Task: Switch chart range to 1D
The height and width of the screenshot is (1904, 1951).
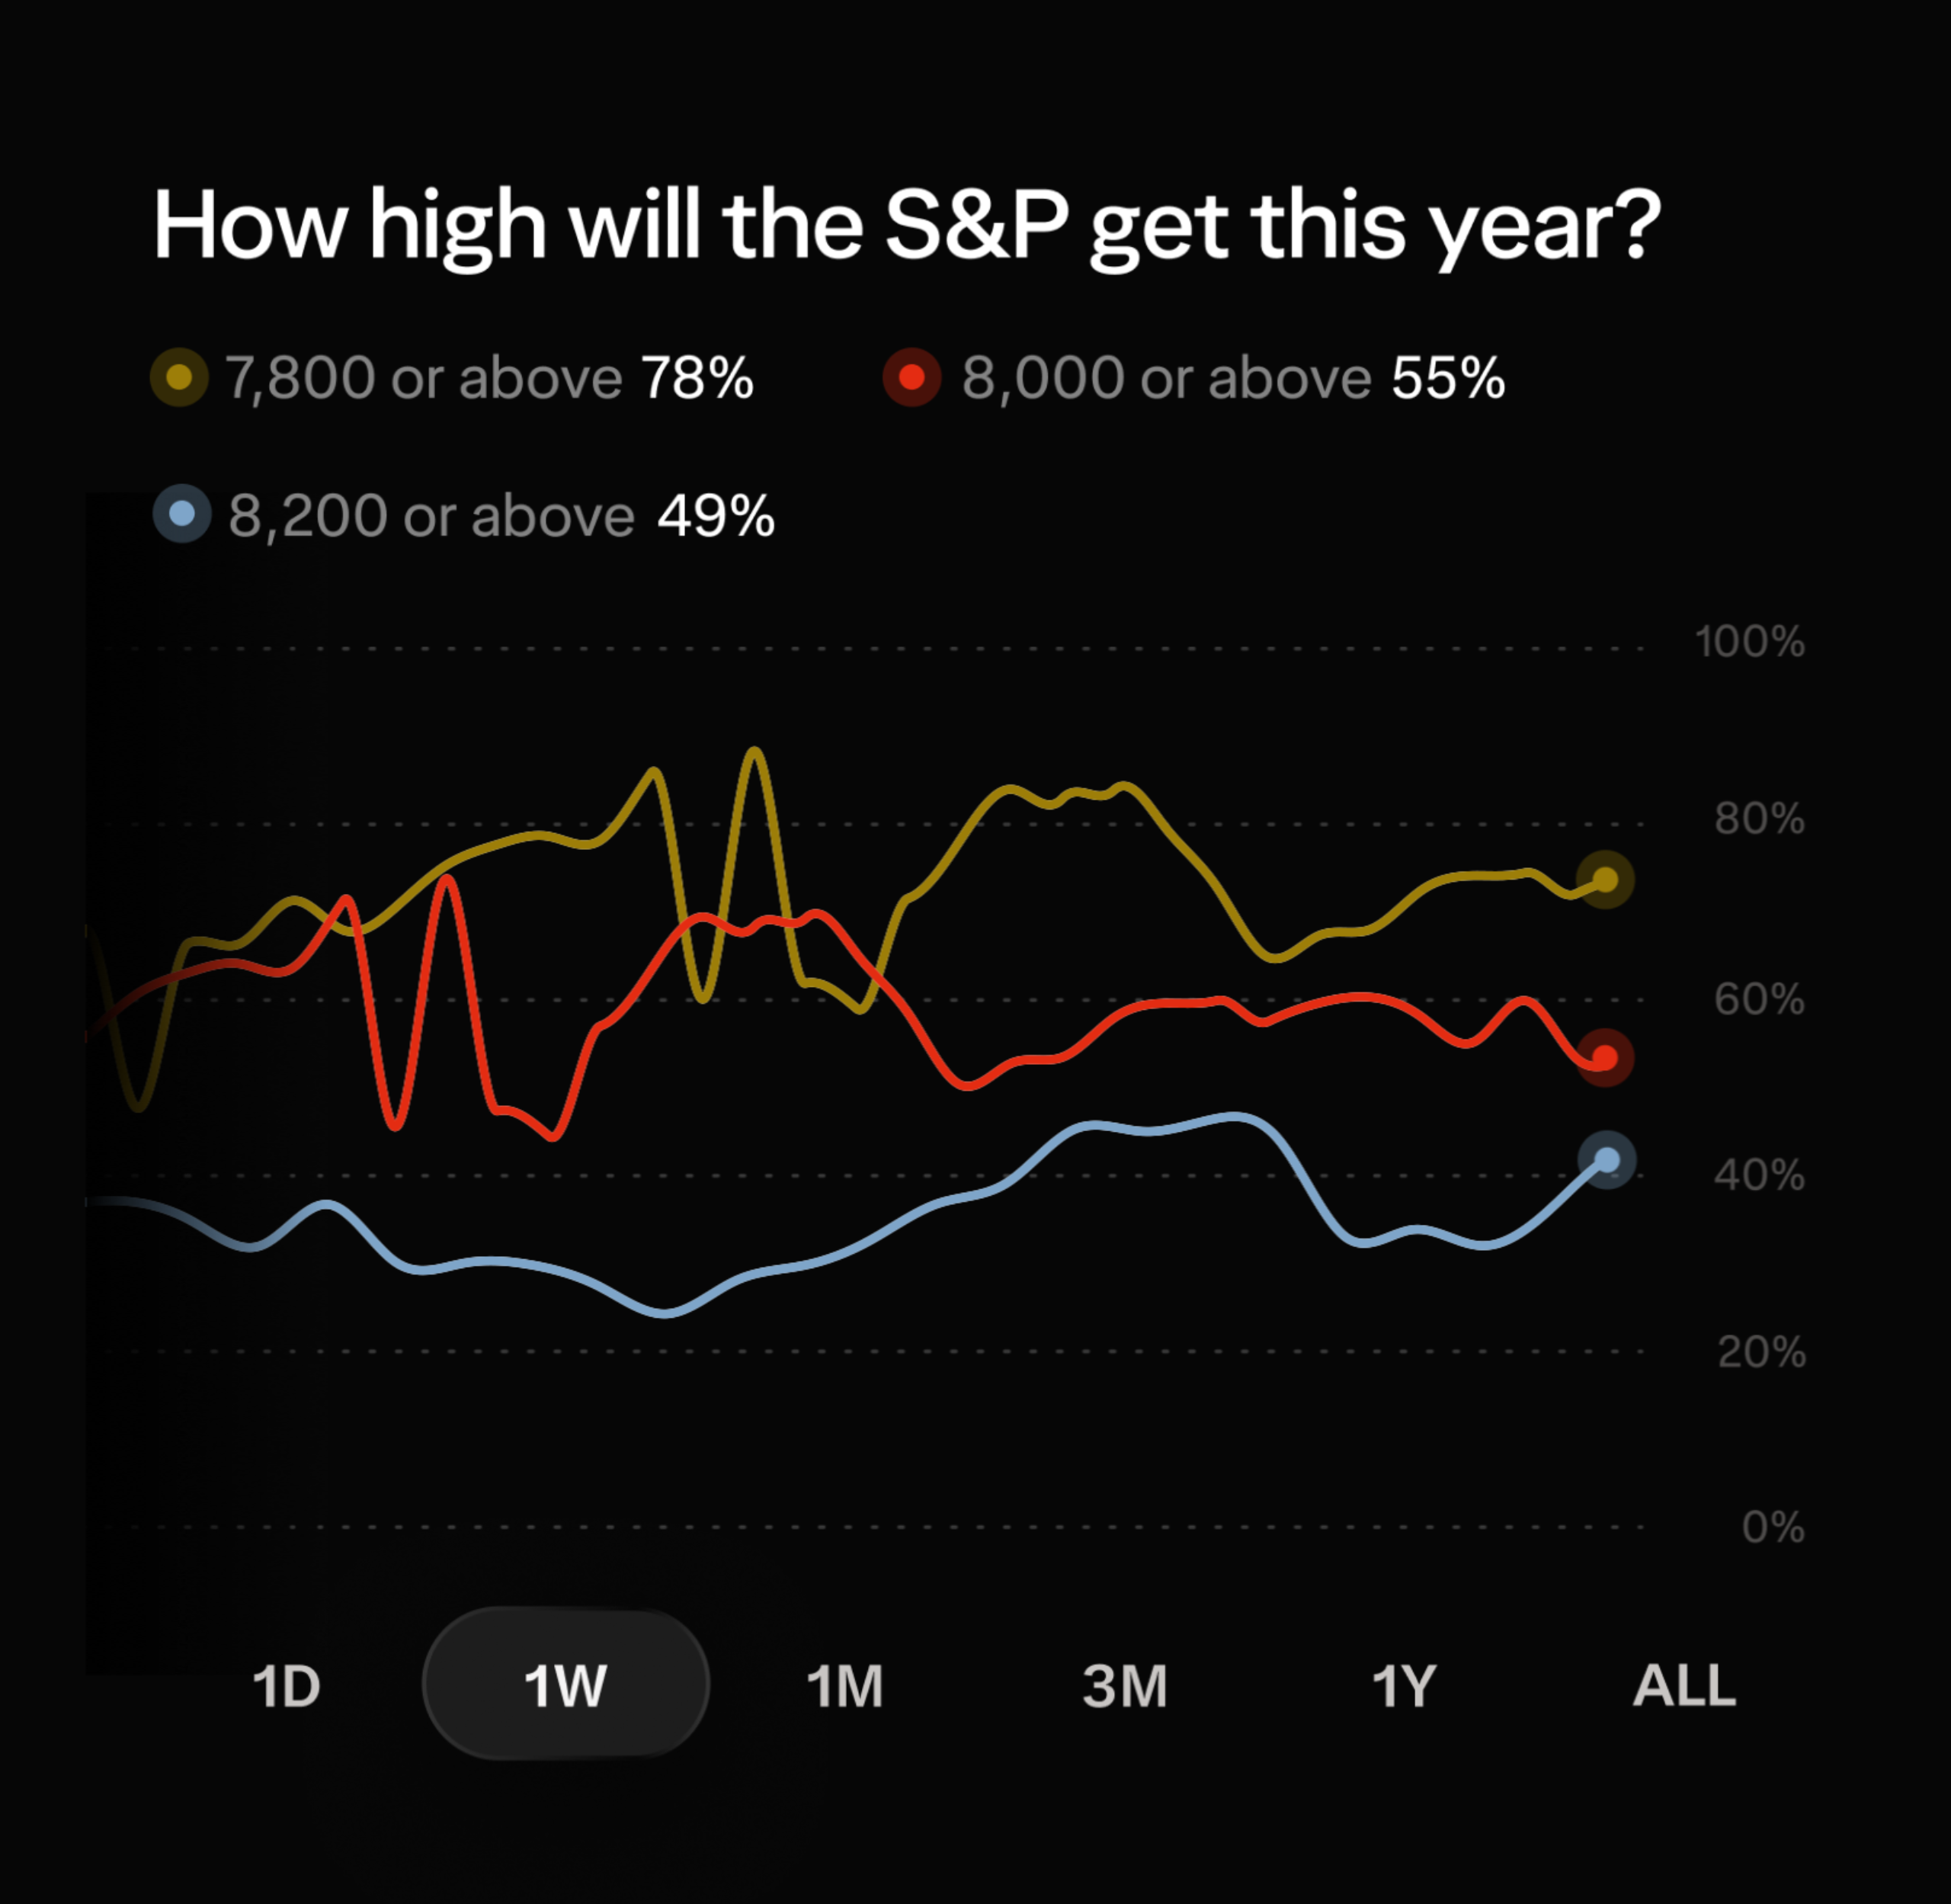Action: 286,1687
